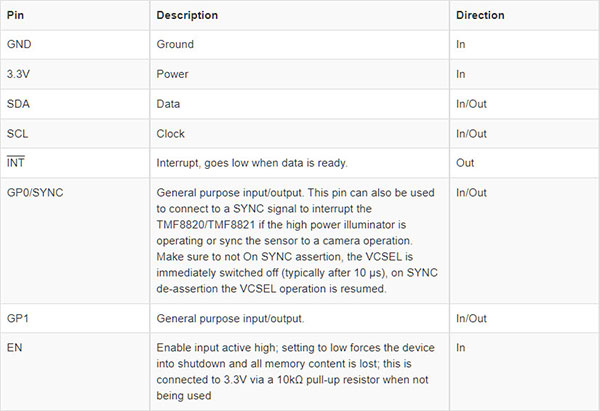Click the In direction for EN row
Viewport: 600px width, 411px height.
[460, 347]
